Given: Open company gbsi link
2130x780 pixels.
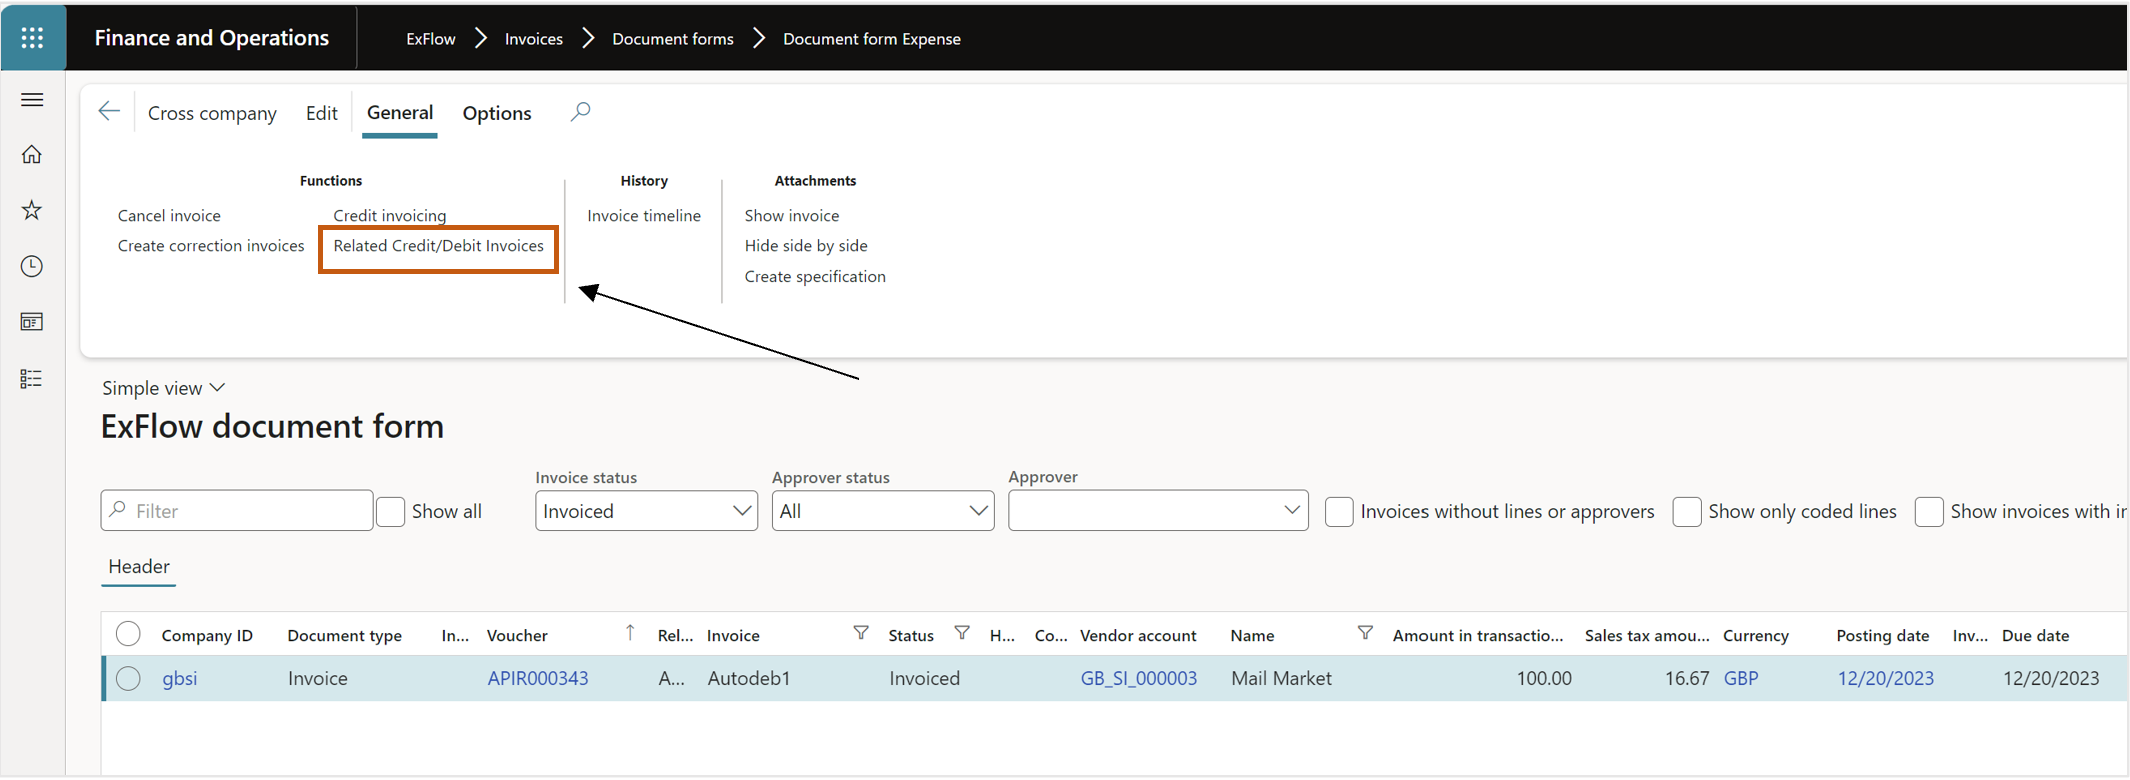Looking at the screenshot, I should 180,678.
